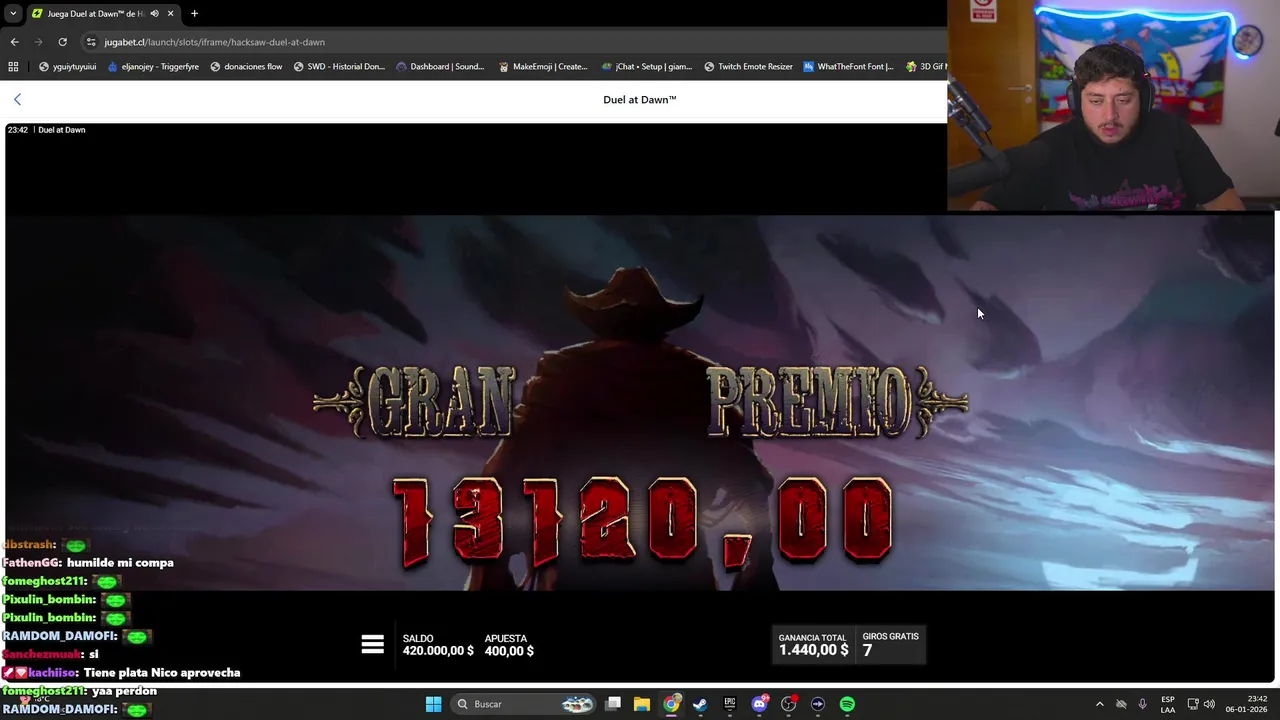This screenshot has width=1280, height=720.
Task: Reload the current page
Action: tap(62, 42)
